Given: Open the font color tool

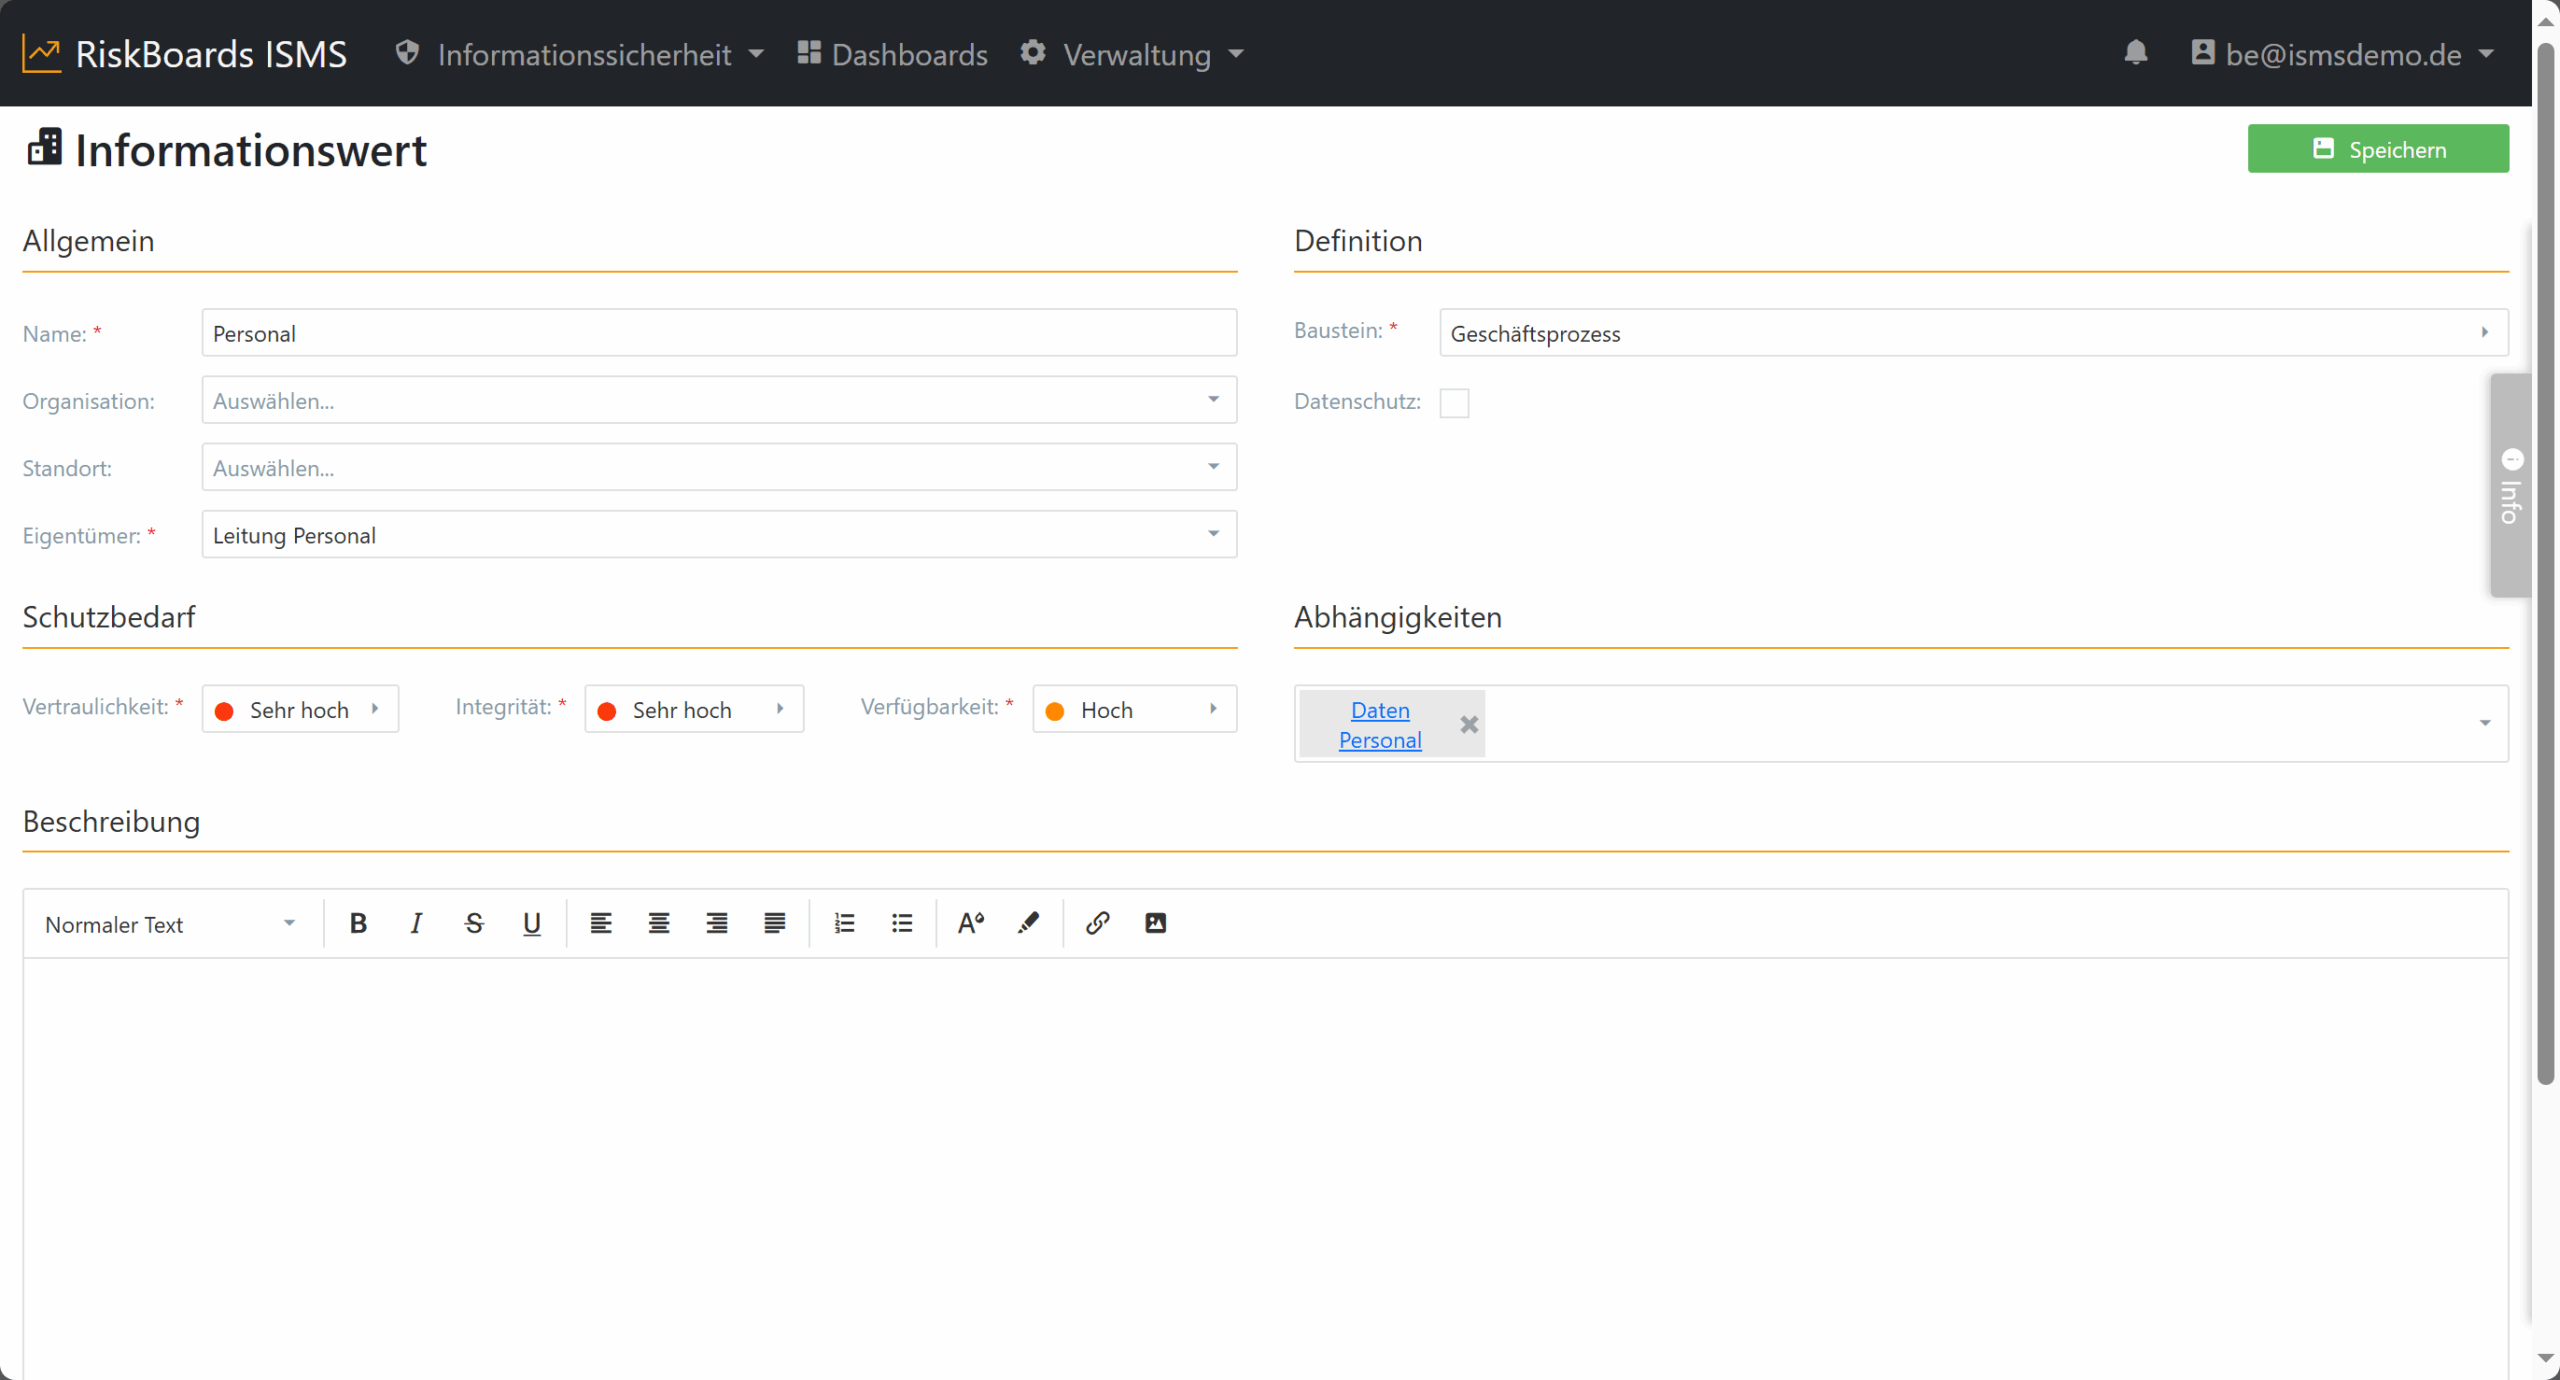Looking at the screenshot, I should click(970, 923).
